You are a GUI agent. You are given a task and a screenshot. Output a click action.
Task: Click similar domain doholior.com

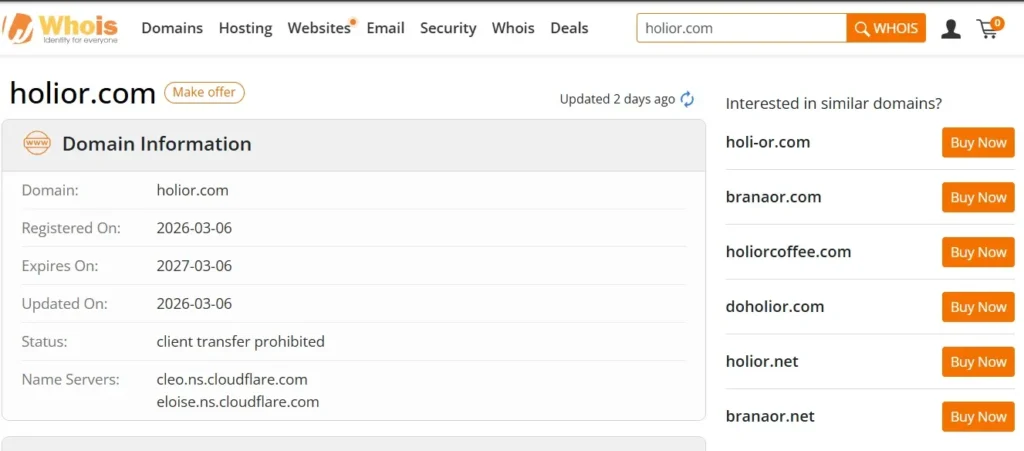[775, 307]
